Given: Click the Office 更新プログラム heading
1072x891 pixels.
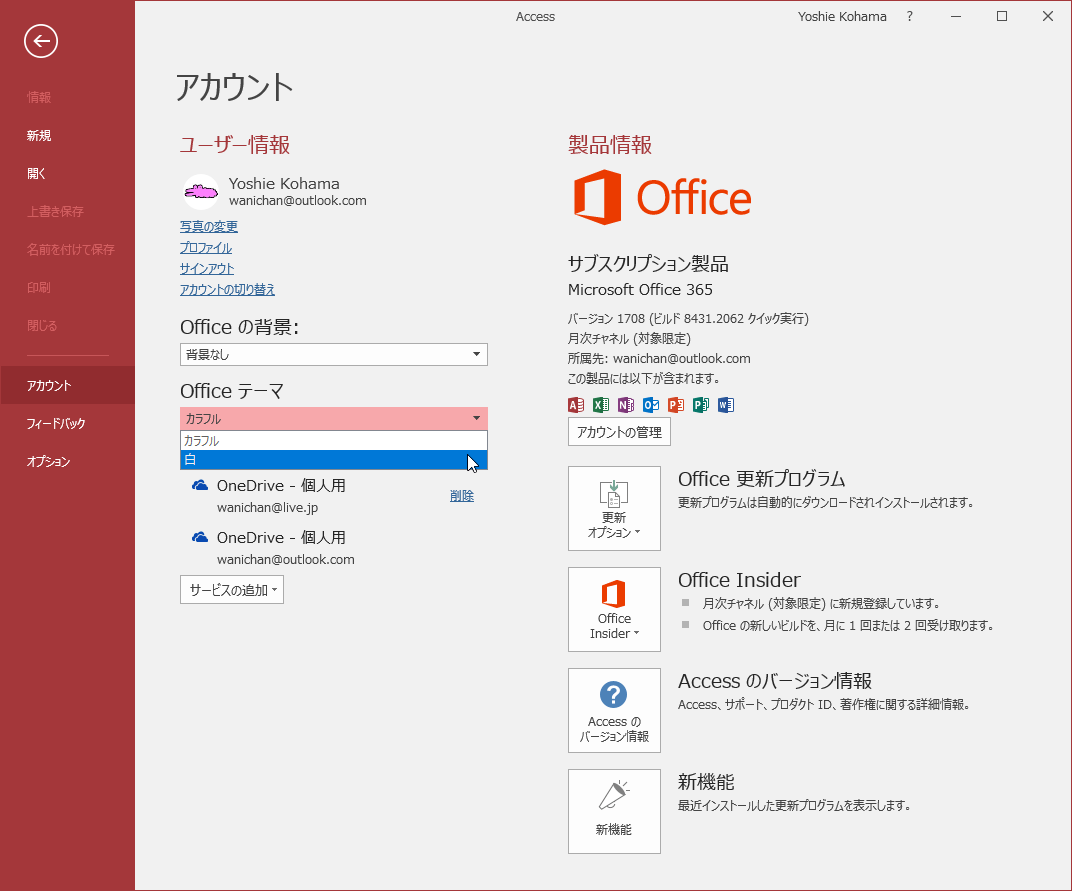Looking at the screenshot, I should (761, 478).
